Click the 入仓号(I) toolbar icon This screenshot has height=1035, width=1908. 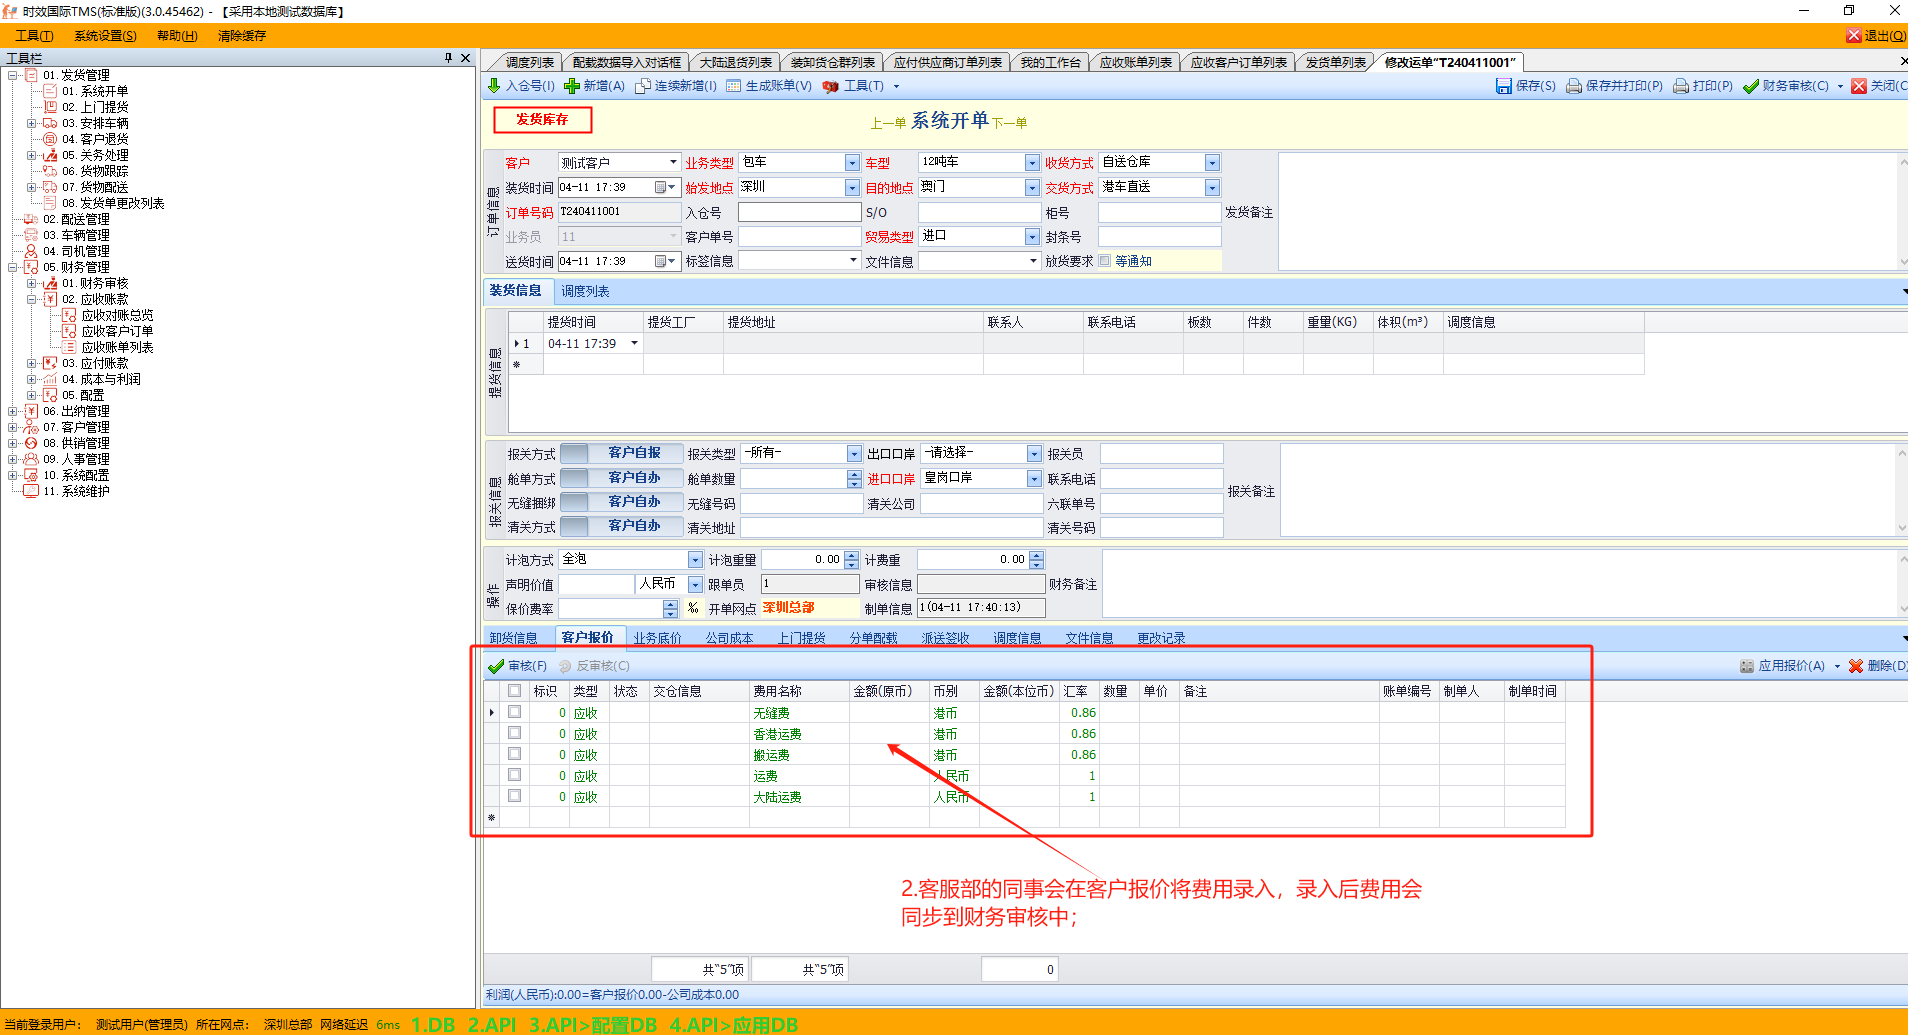click(494, 86)
